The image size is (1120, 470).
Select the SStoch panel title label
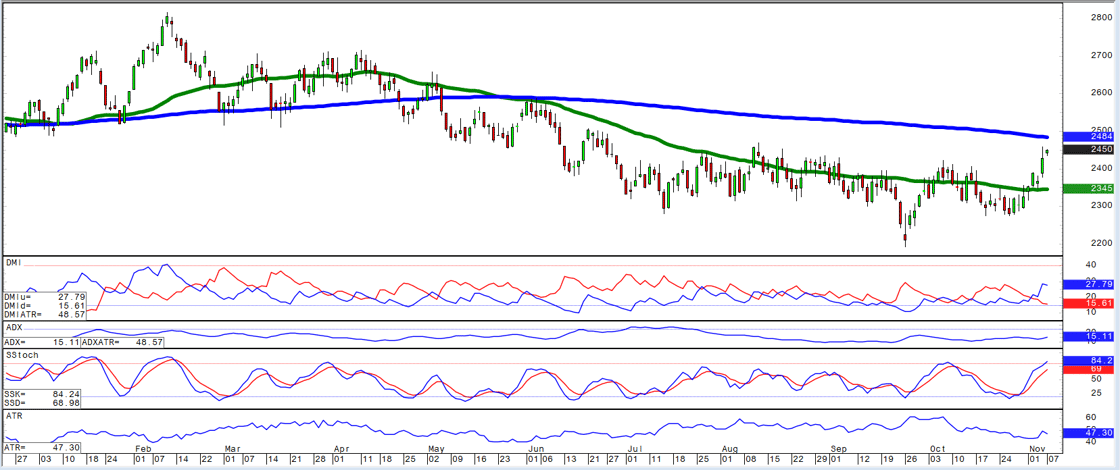pos(22,355)
